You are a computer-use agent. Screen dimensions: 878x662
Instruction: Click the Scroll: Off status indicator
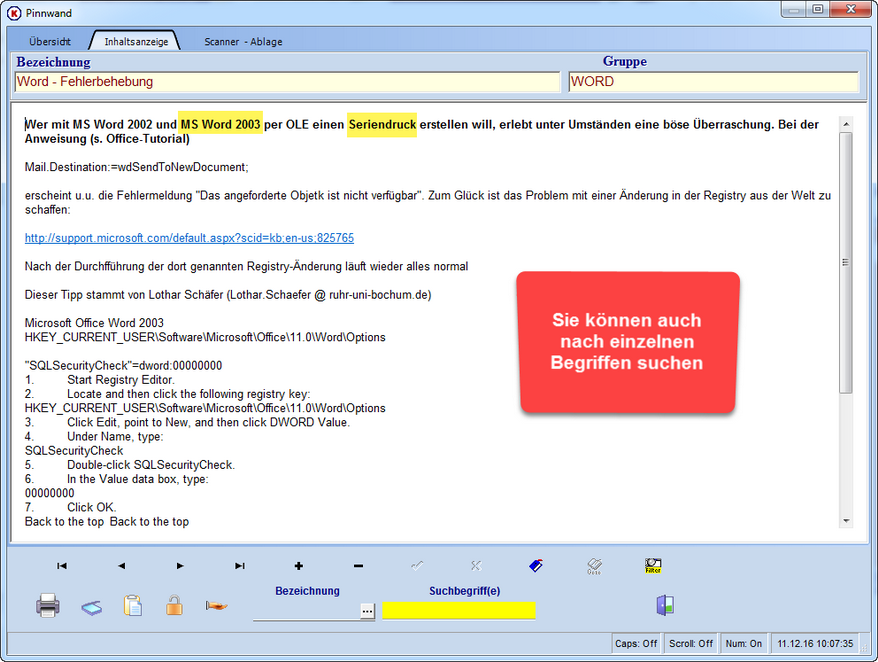[x=691, y=644]
